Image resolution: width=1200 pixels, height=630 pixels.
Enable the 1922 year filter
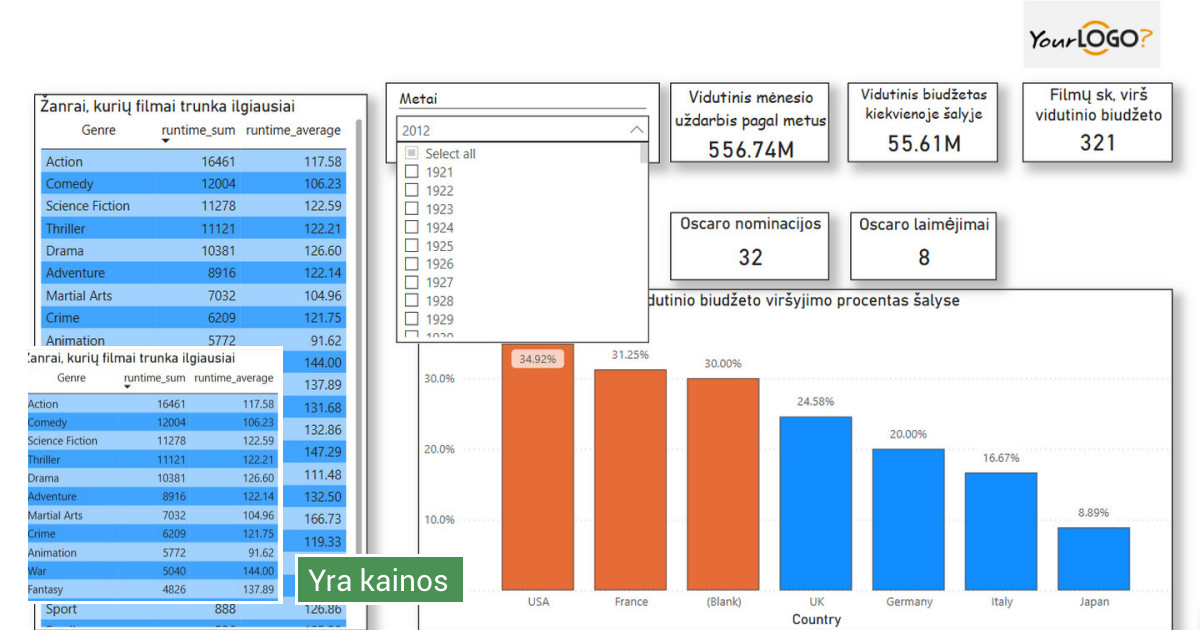pos(411,190)
